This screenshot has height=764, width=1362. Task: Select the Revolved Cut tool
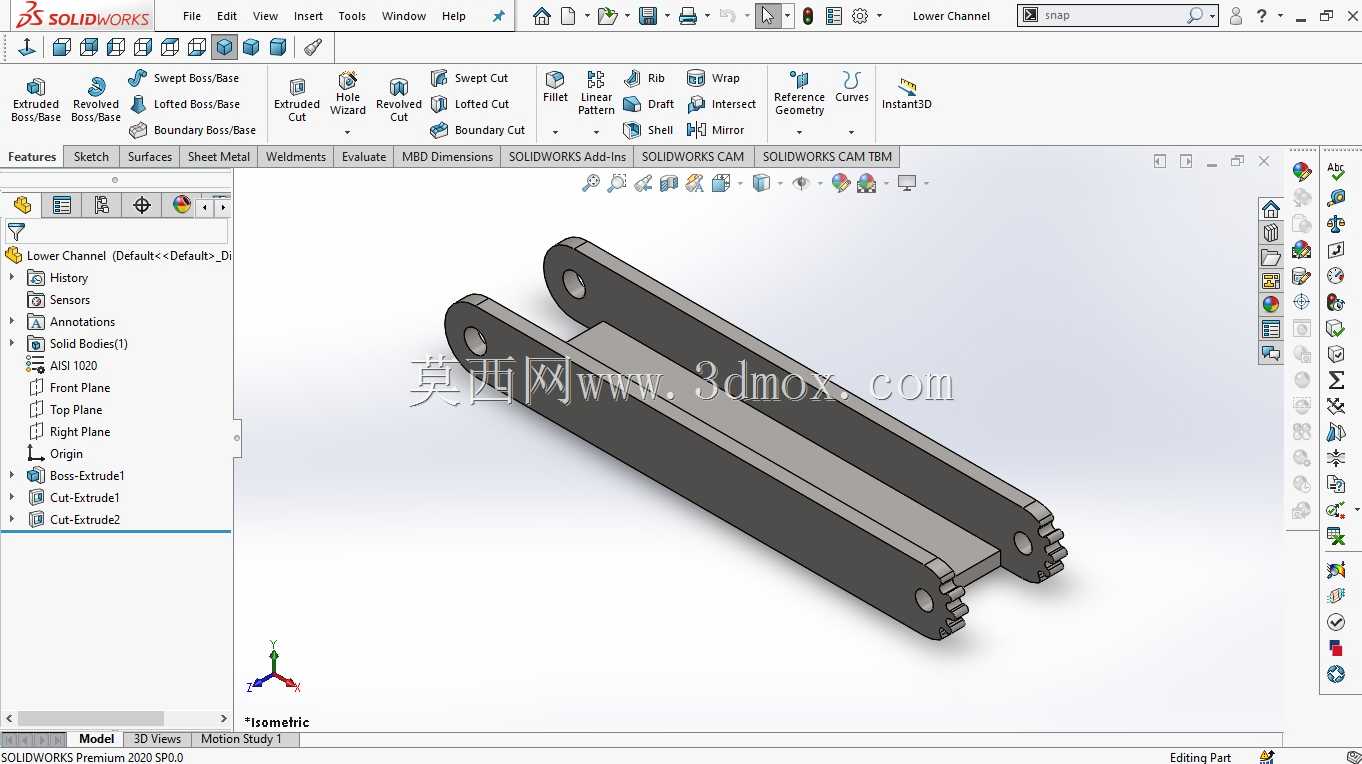(399, 100)
